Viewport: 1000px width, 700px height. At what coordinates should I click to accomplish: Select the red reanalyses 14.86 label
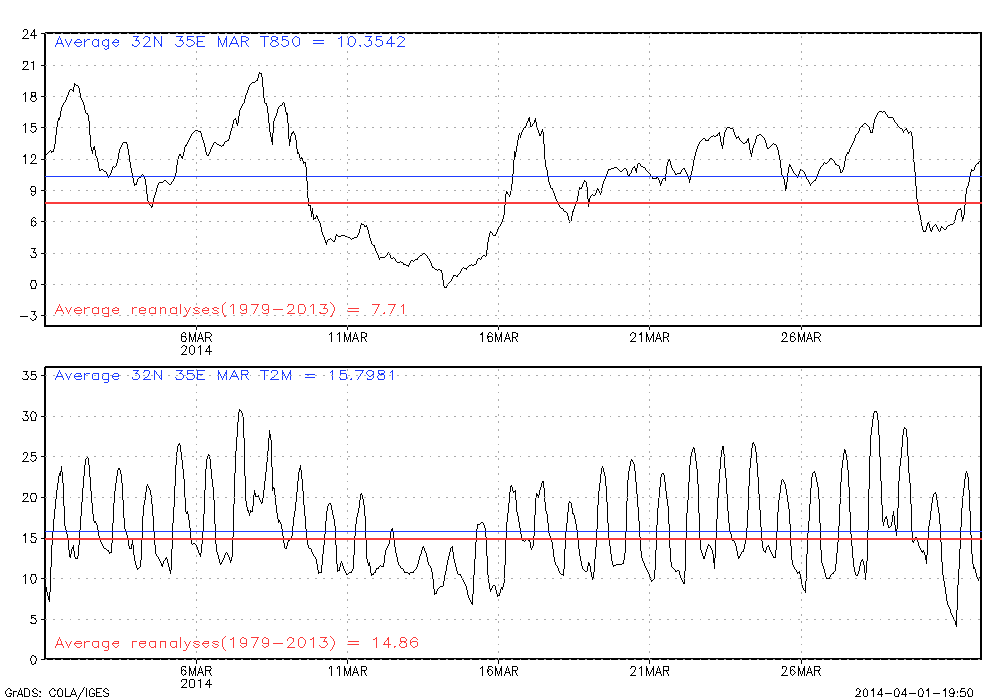pos(236,643)
